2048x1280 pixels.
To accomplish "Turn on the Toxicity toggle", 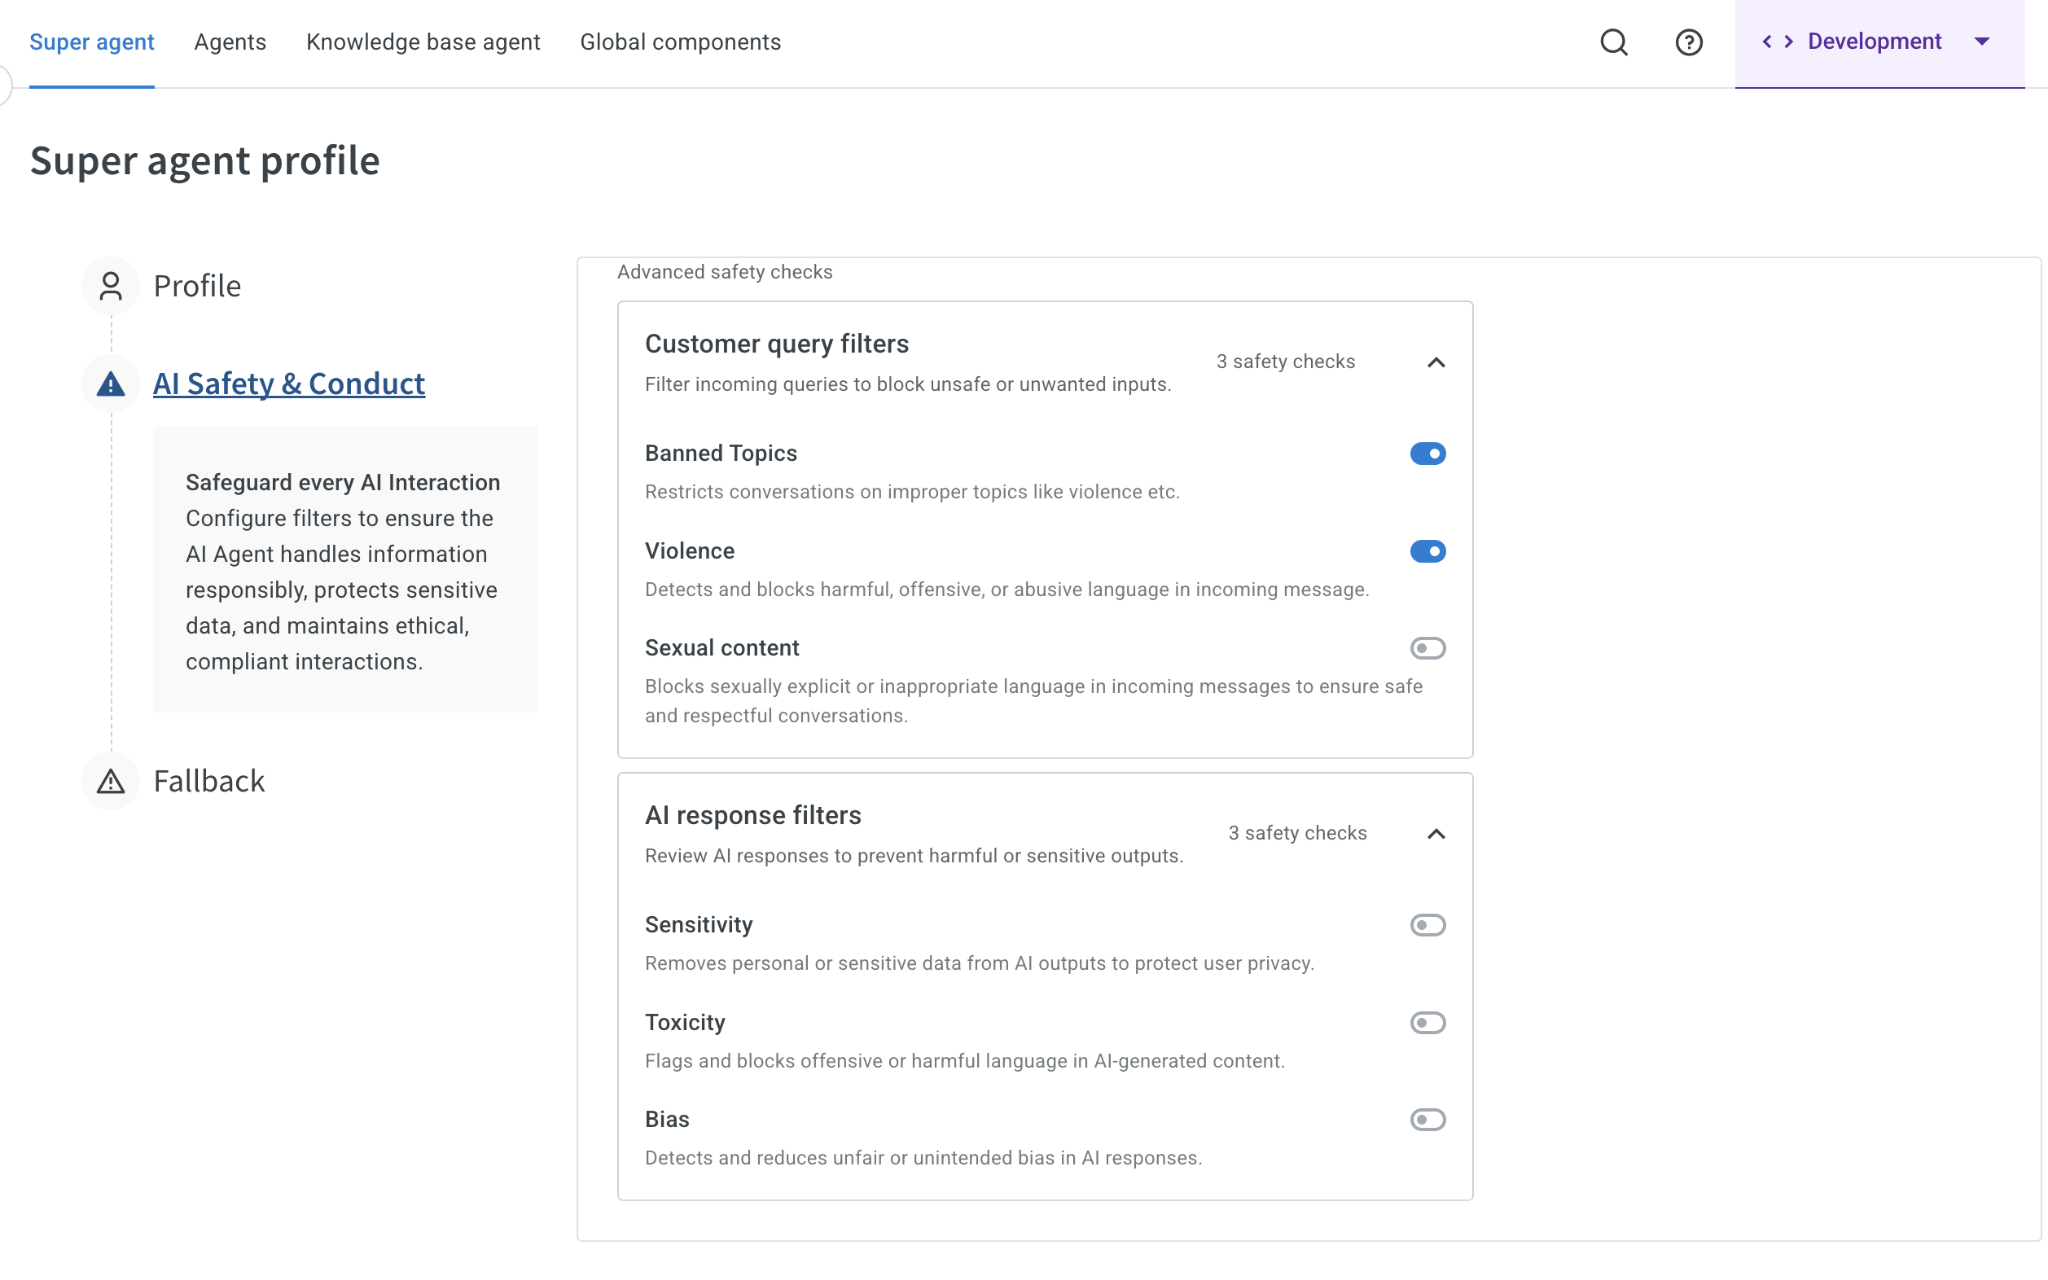I will tap(1427, 1022).
